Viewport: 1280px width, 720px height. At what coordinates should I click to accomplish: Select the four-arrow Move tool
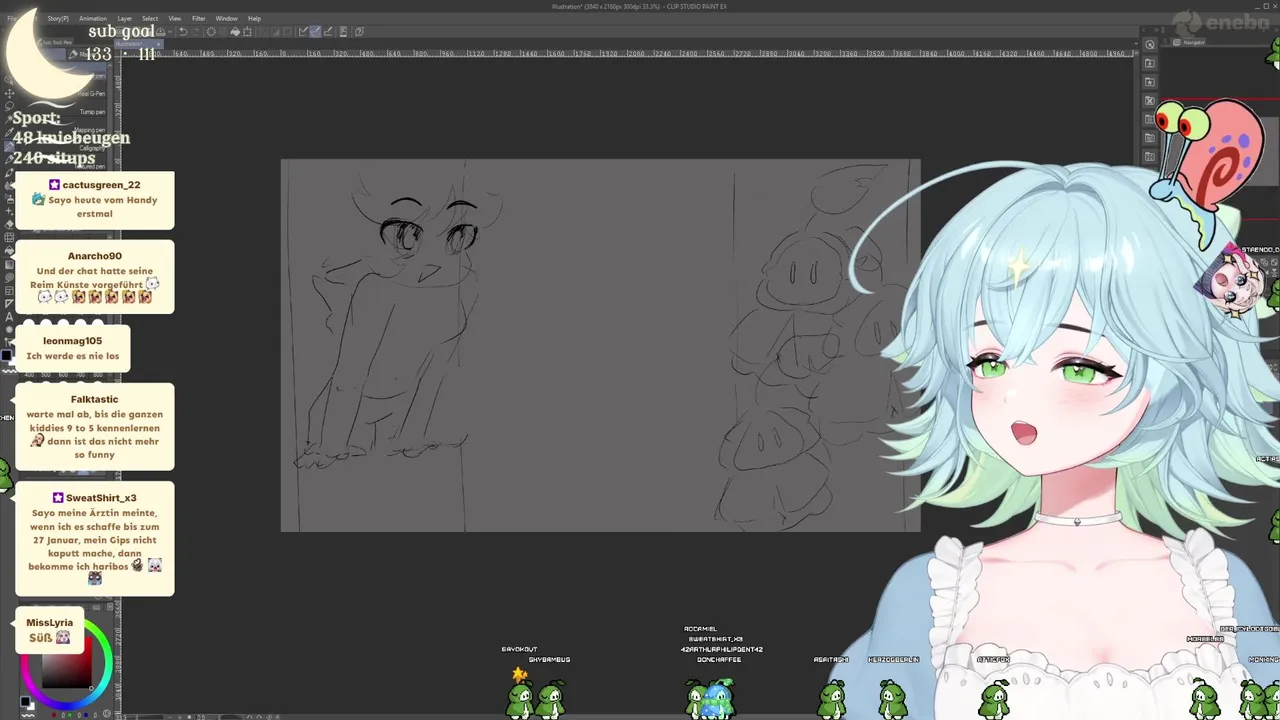pyautogui.click(x=8, y=93)
